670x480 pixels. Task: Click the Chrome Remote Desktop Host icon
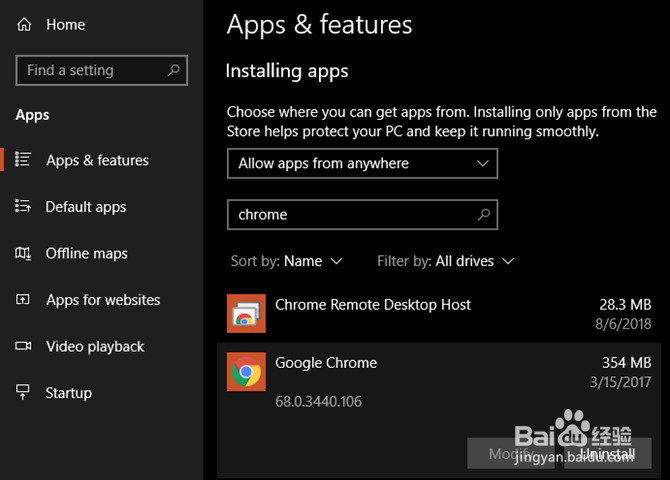click(246, 313)
